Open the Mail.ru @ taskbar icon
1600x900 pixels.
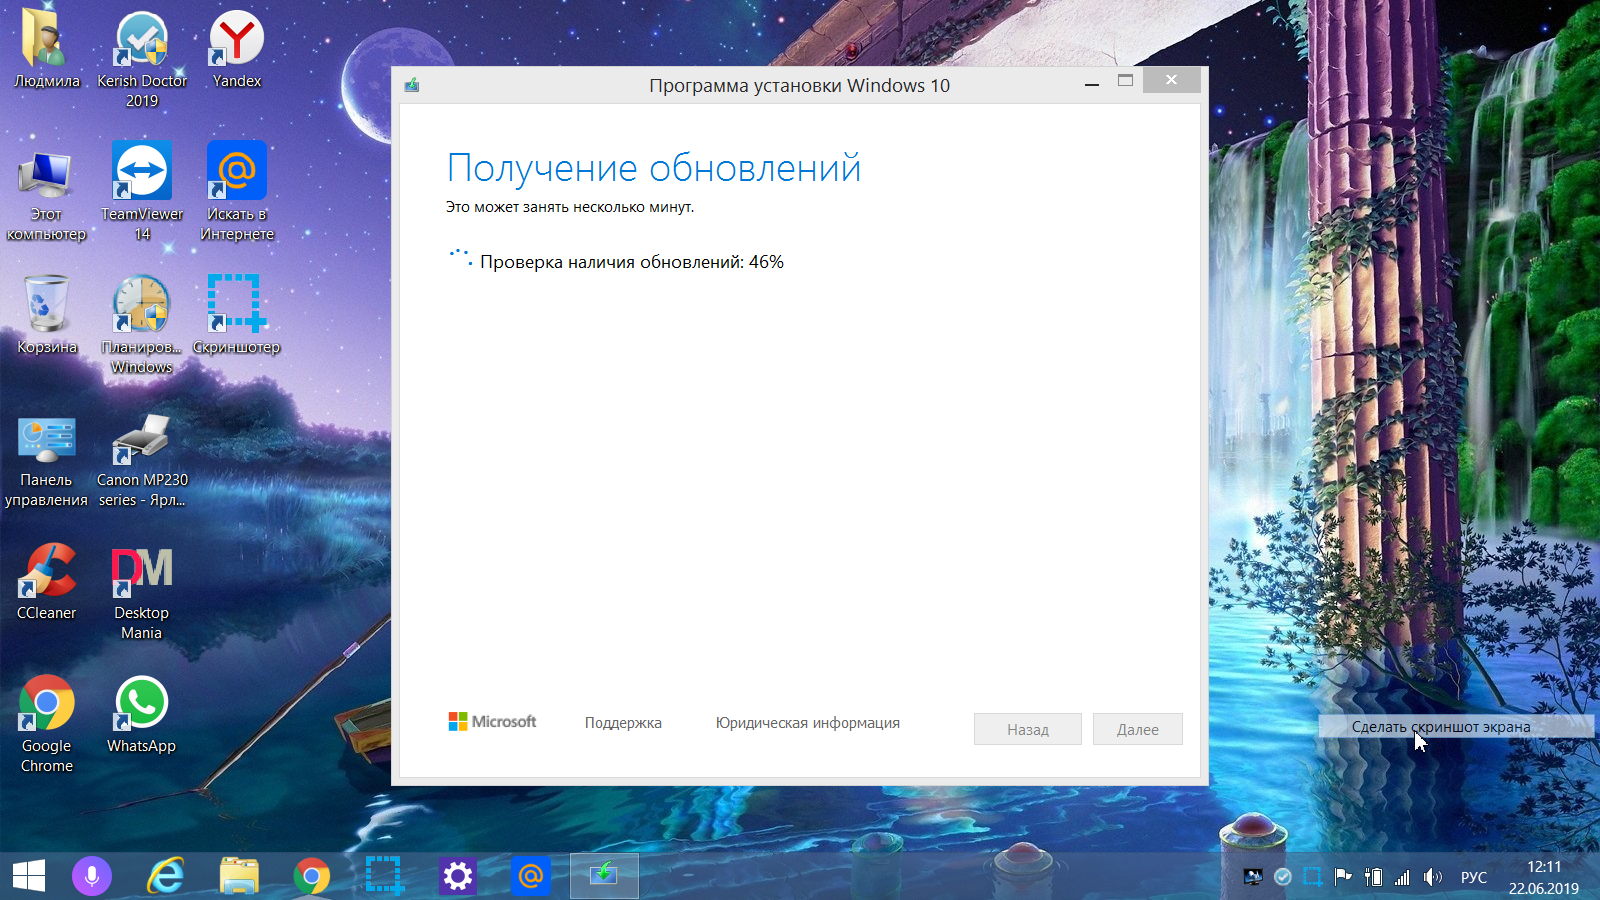[x=531, y=877]
